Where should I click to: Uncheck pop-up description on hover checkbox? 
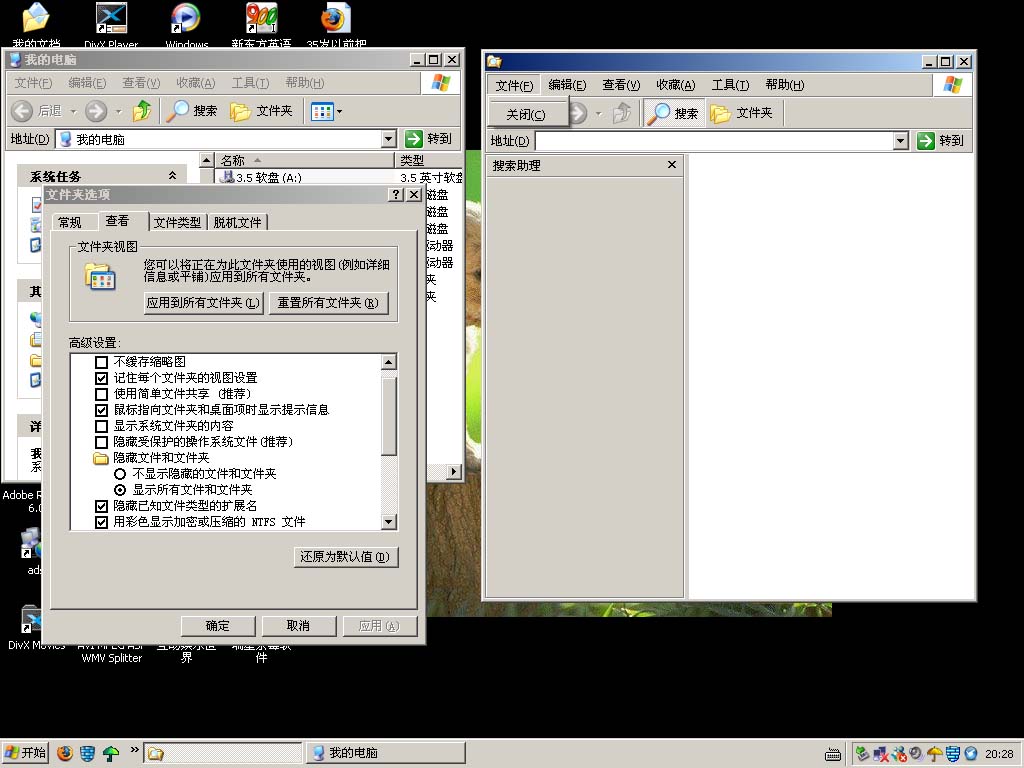[x=101, y=410]
